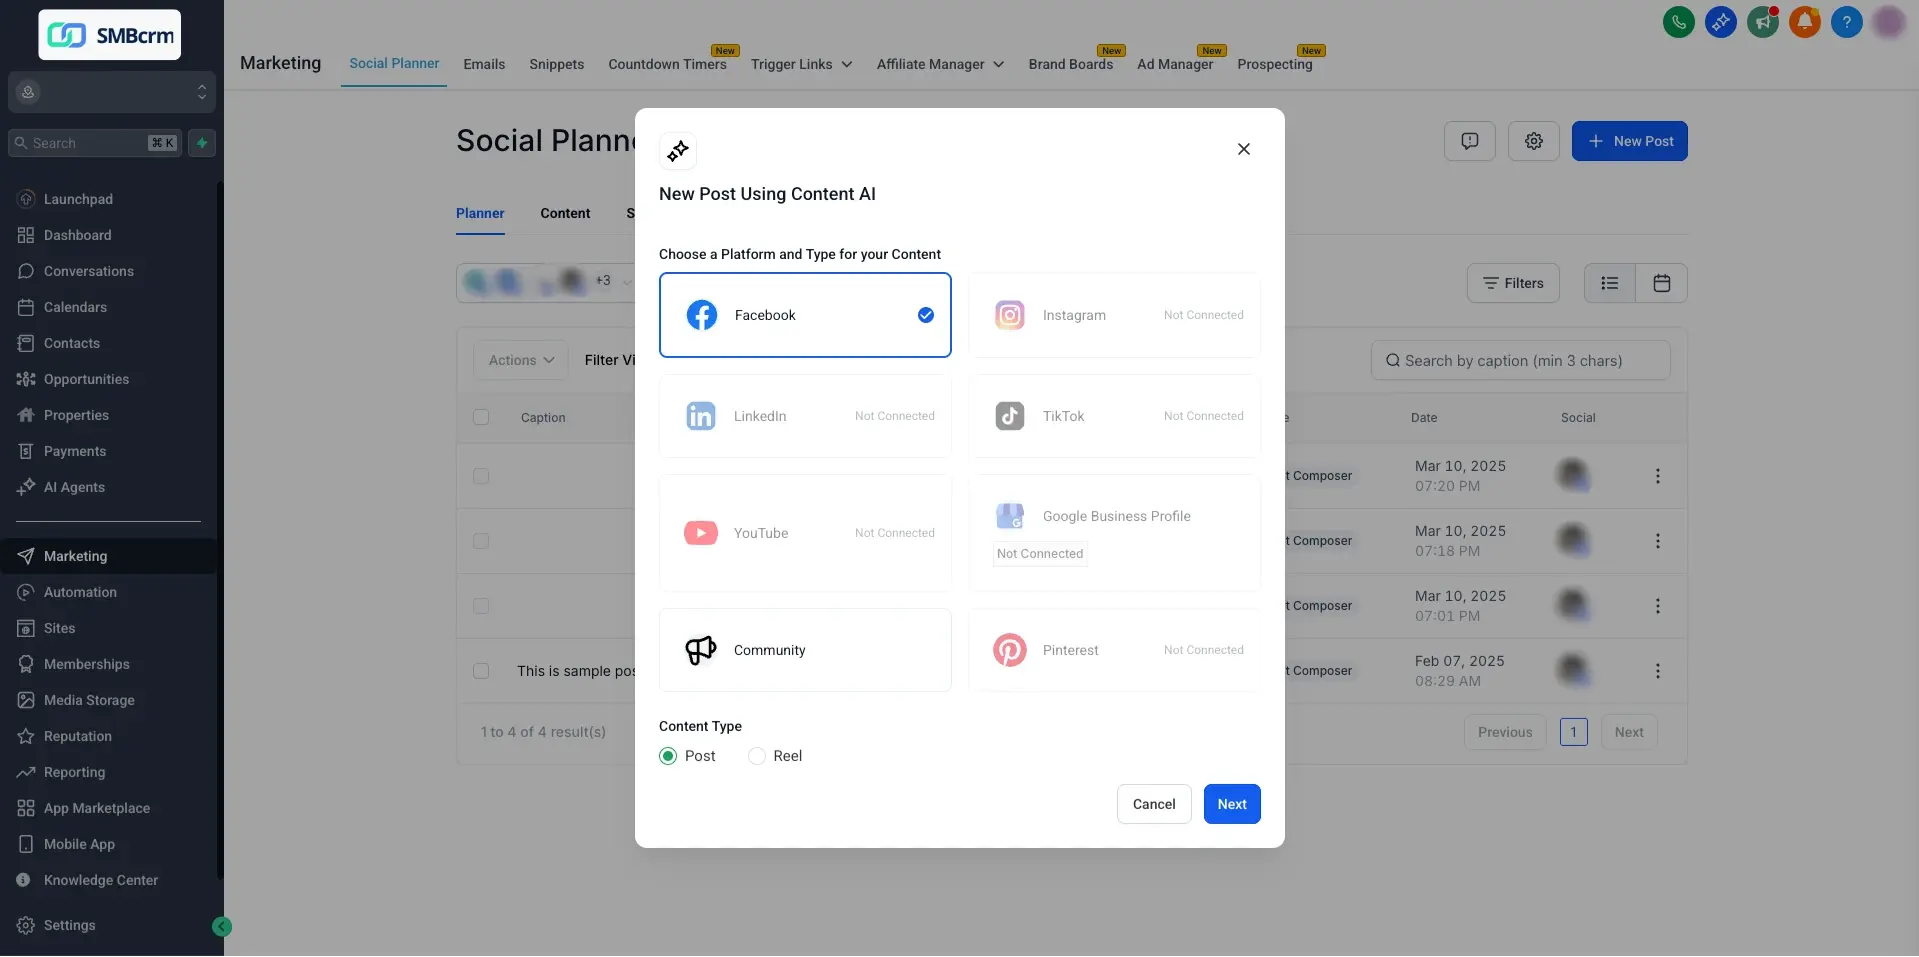Image resolution: width=1919 pixels, height=957 pixels.
Task: Open row menu for Mar 10 07:01 PM post
Action: (1657, 606)
